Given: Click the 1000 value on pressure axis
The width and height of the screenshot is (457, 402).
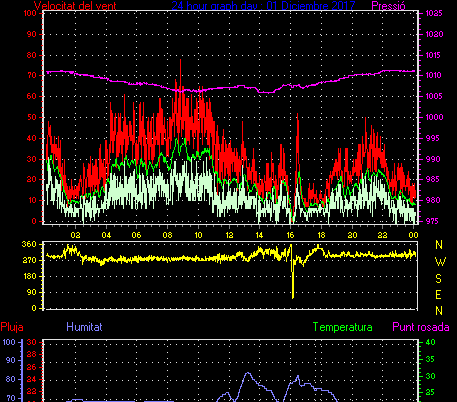Looking at the screenshot, I should (434, 117).
